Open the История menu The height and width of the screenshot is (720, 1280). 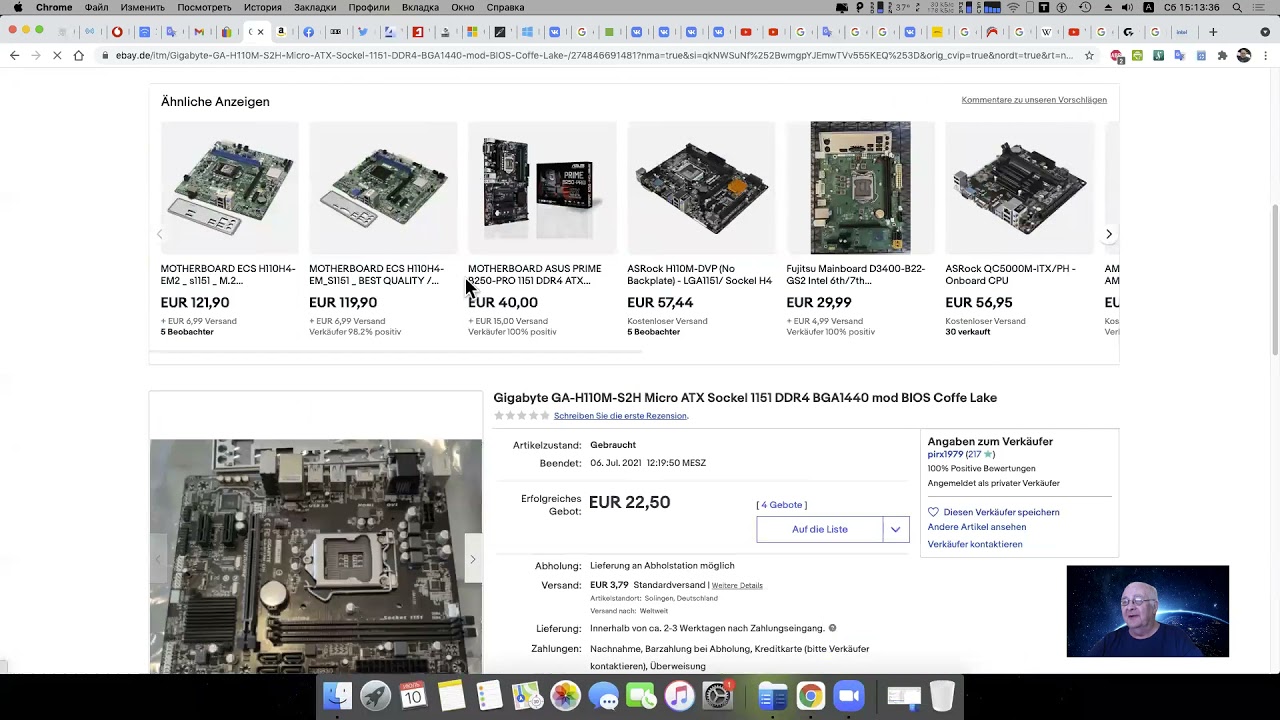(263, 7)
